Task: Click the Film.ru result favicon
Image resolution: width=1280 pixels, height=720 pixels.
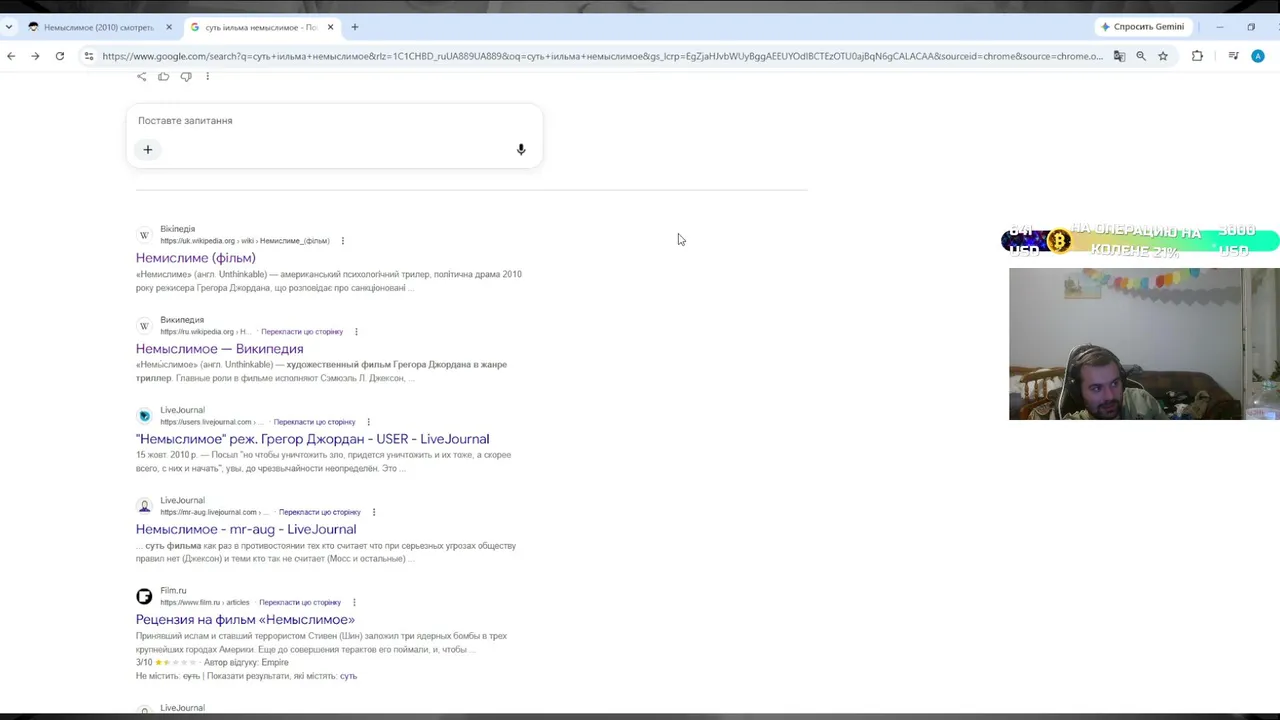Action: (144, 597)
